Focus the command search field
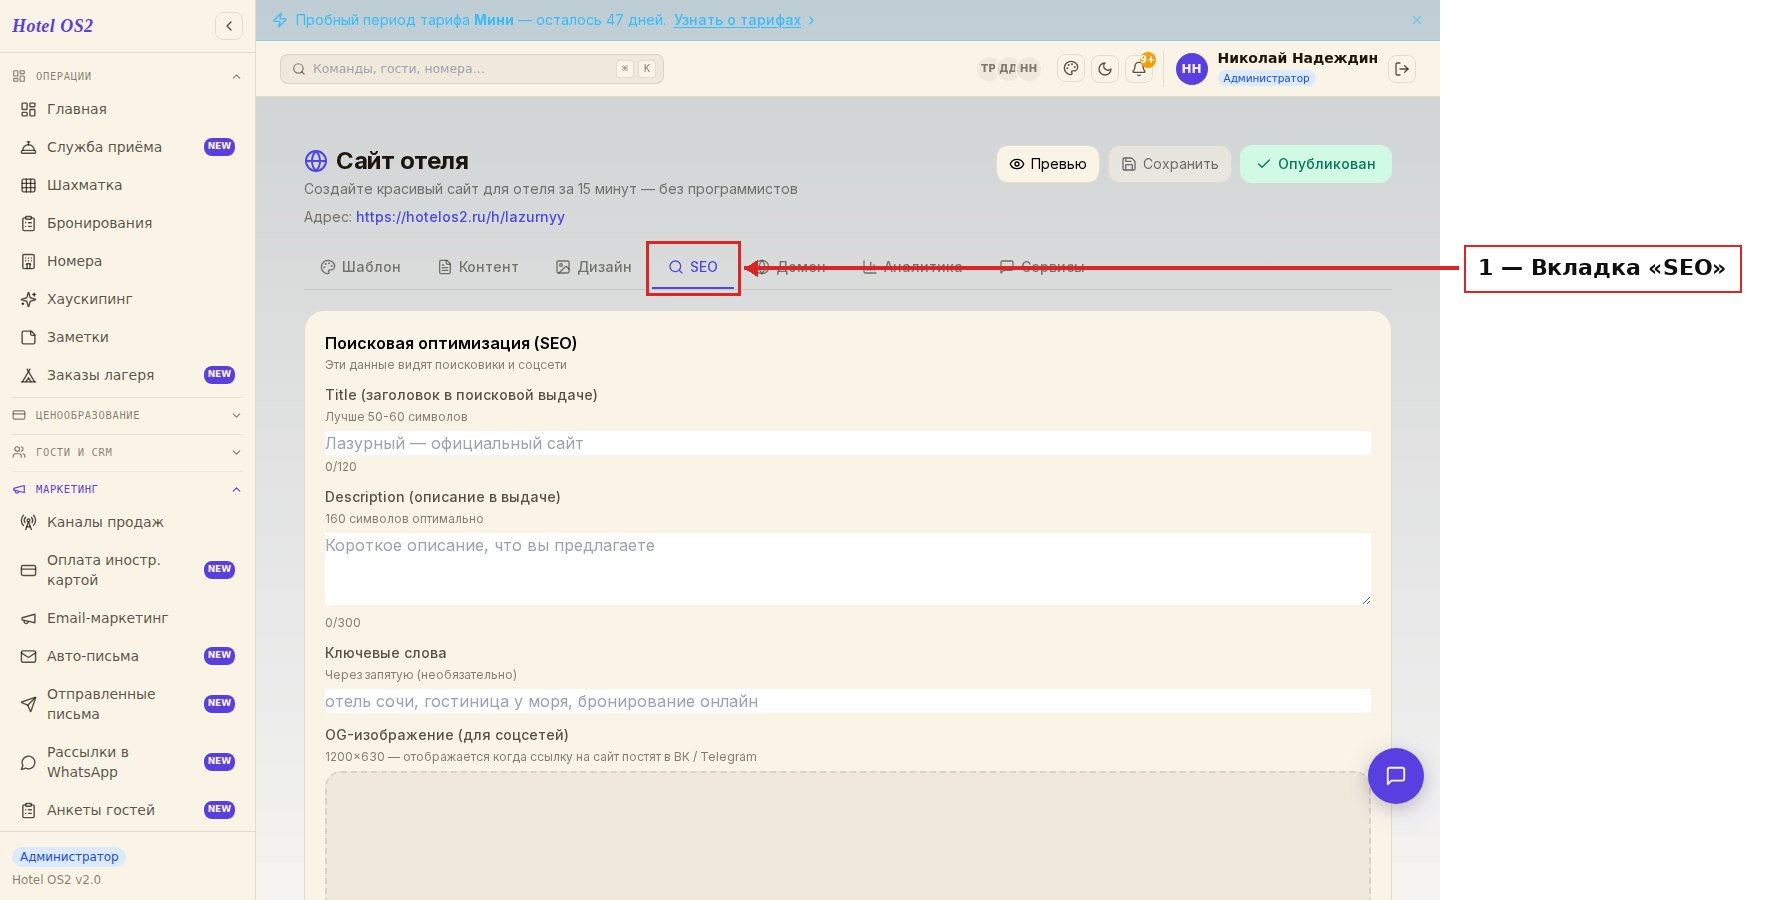The height and width of the screenshot is (900, 1765). [x=472, y=69]
